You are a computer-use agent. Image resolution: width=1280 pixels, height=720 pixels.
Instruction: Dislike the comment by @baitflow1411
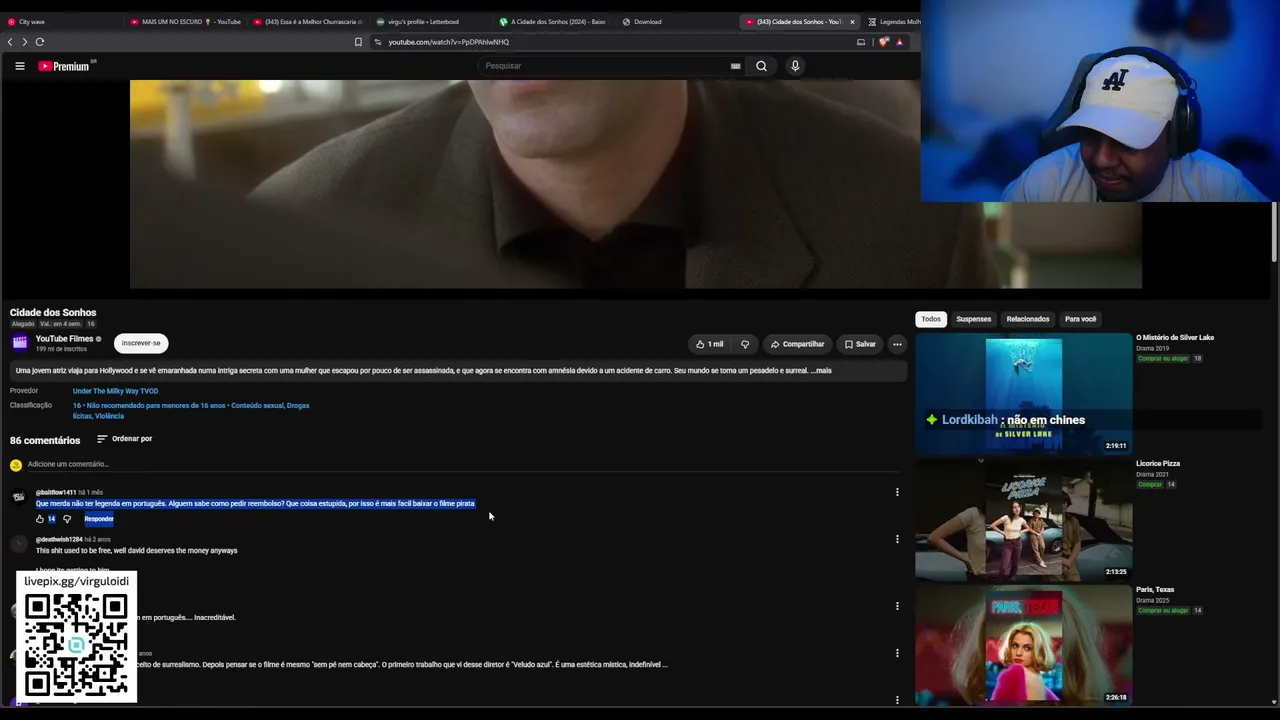(x=67, y=519)
